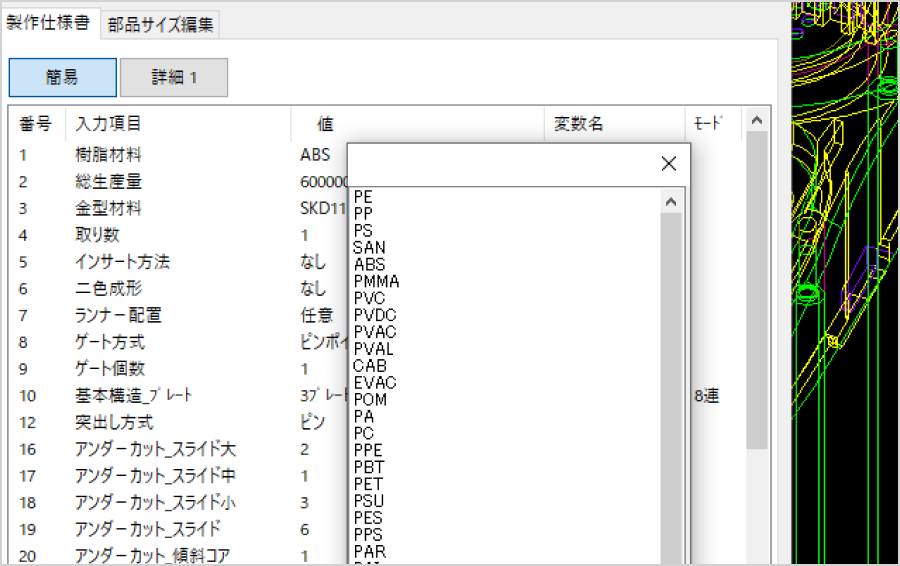Click the 番号 column header
Viewport: 900px width, 566px height.
[x=34, y=124]
